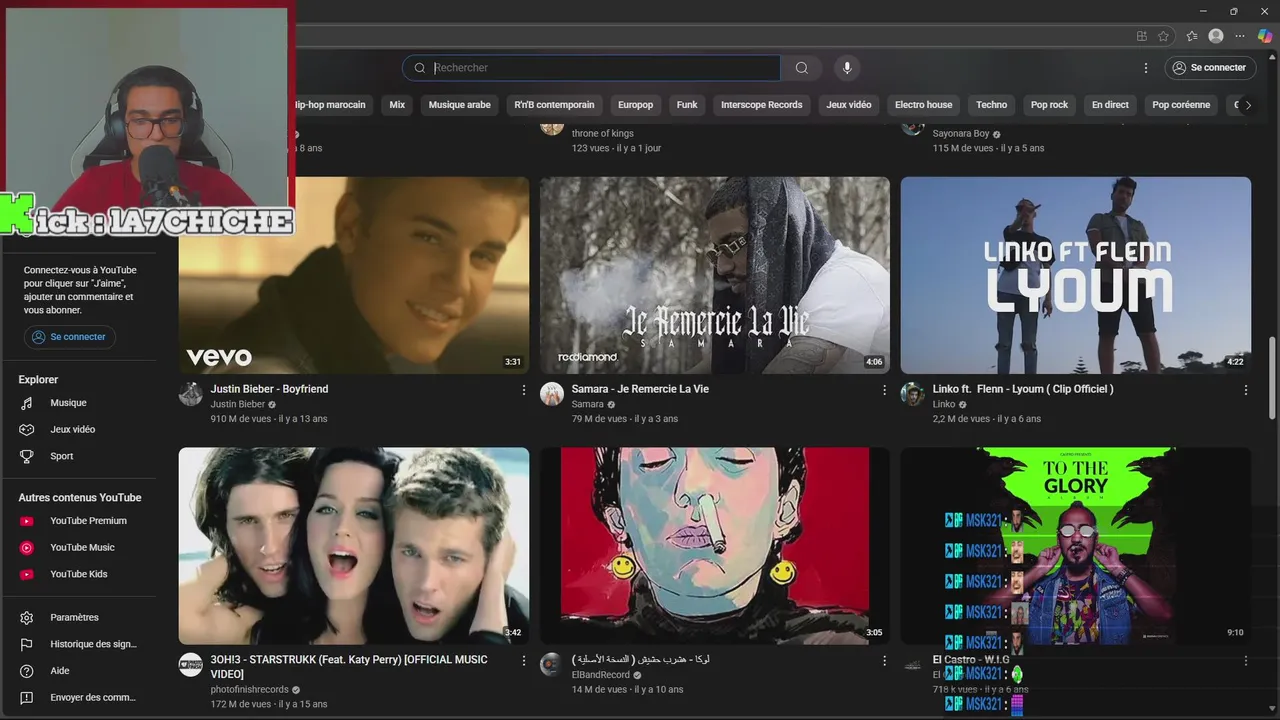Select the Techno chip
1280x720 pixels.
pos(992,105)
